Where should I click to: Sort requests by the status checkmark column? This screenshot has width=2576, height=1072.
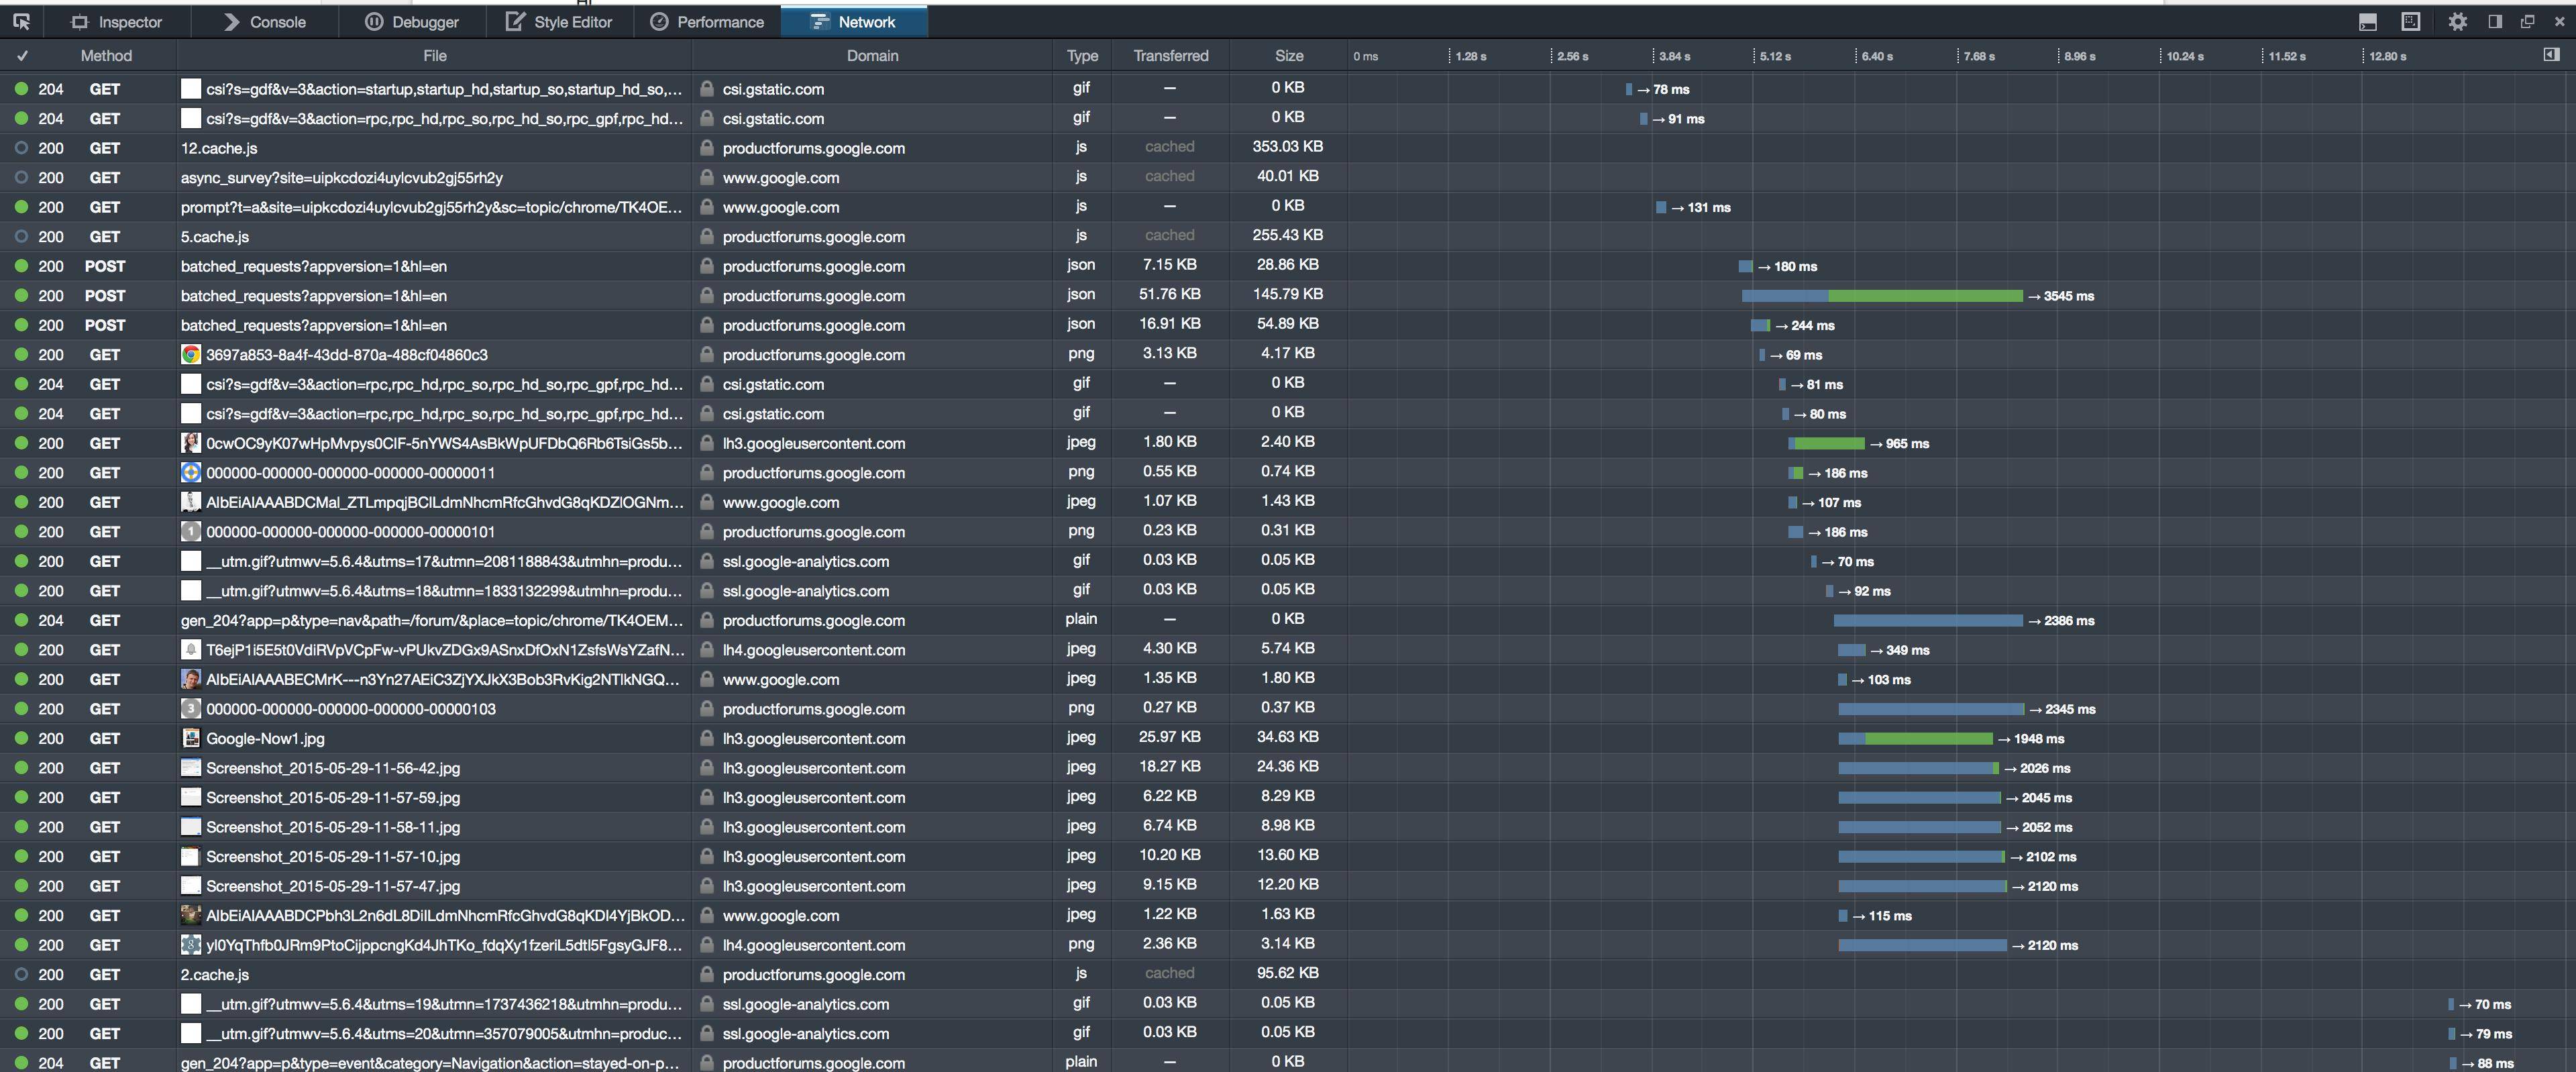pyautogui.click(x=22, y=56)
